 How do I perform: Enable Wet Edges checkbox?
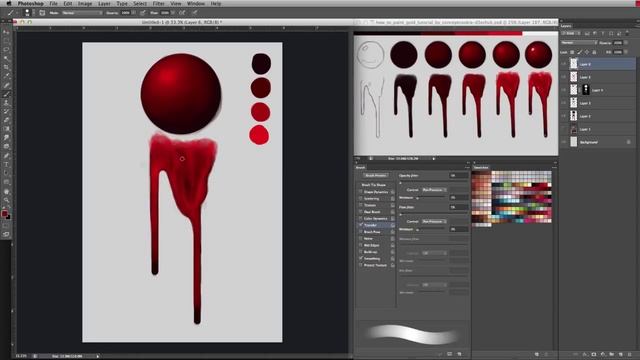[x=360, y=245]
